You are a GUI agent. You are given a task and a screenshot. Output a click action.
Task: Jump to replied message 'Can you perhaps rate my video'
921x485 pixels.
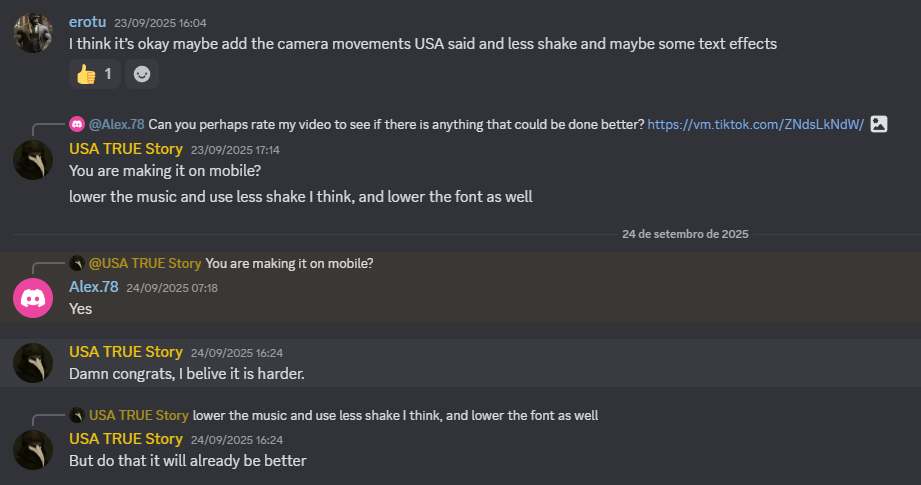(x=396, y=125)
